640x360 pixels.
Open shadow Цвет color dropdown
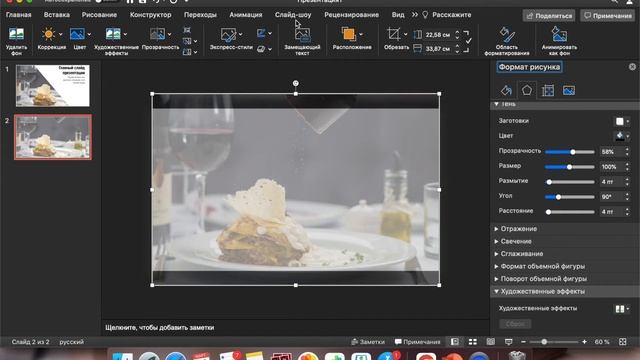point(622,136)
